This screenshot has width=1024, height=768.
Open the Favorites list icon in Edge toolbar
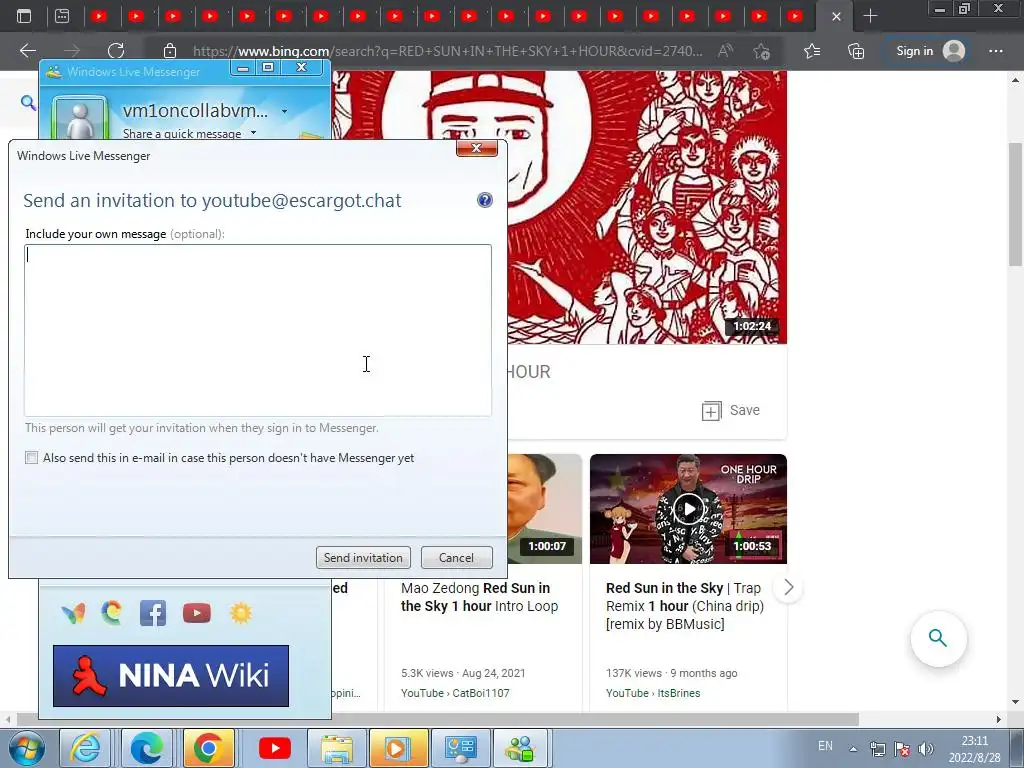[812, 51]
